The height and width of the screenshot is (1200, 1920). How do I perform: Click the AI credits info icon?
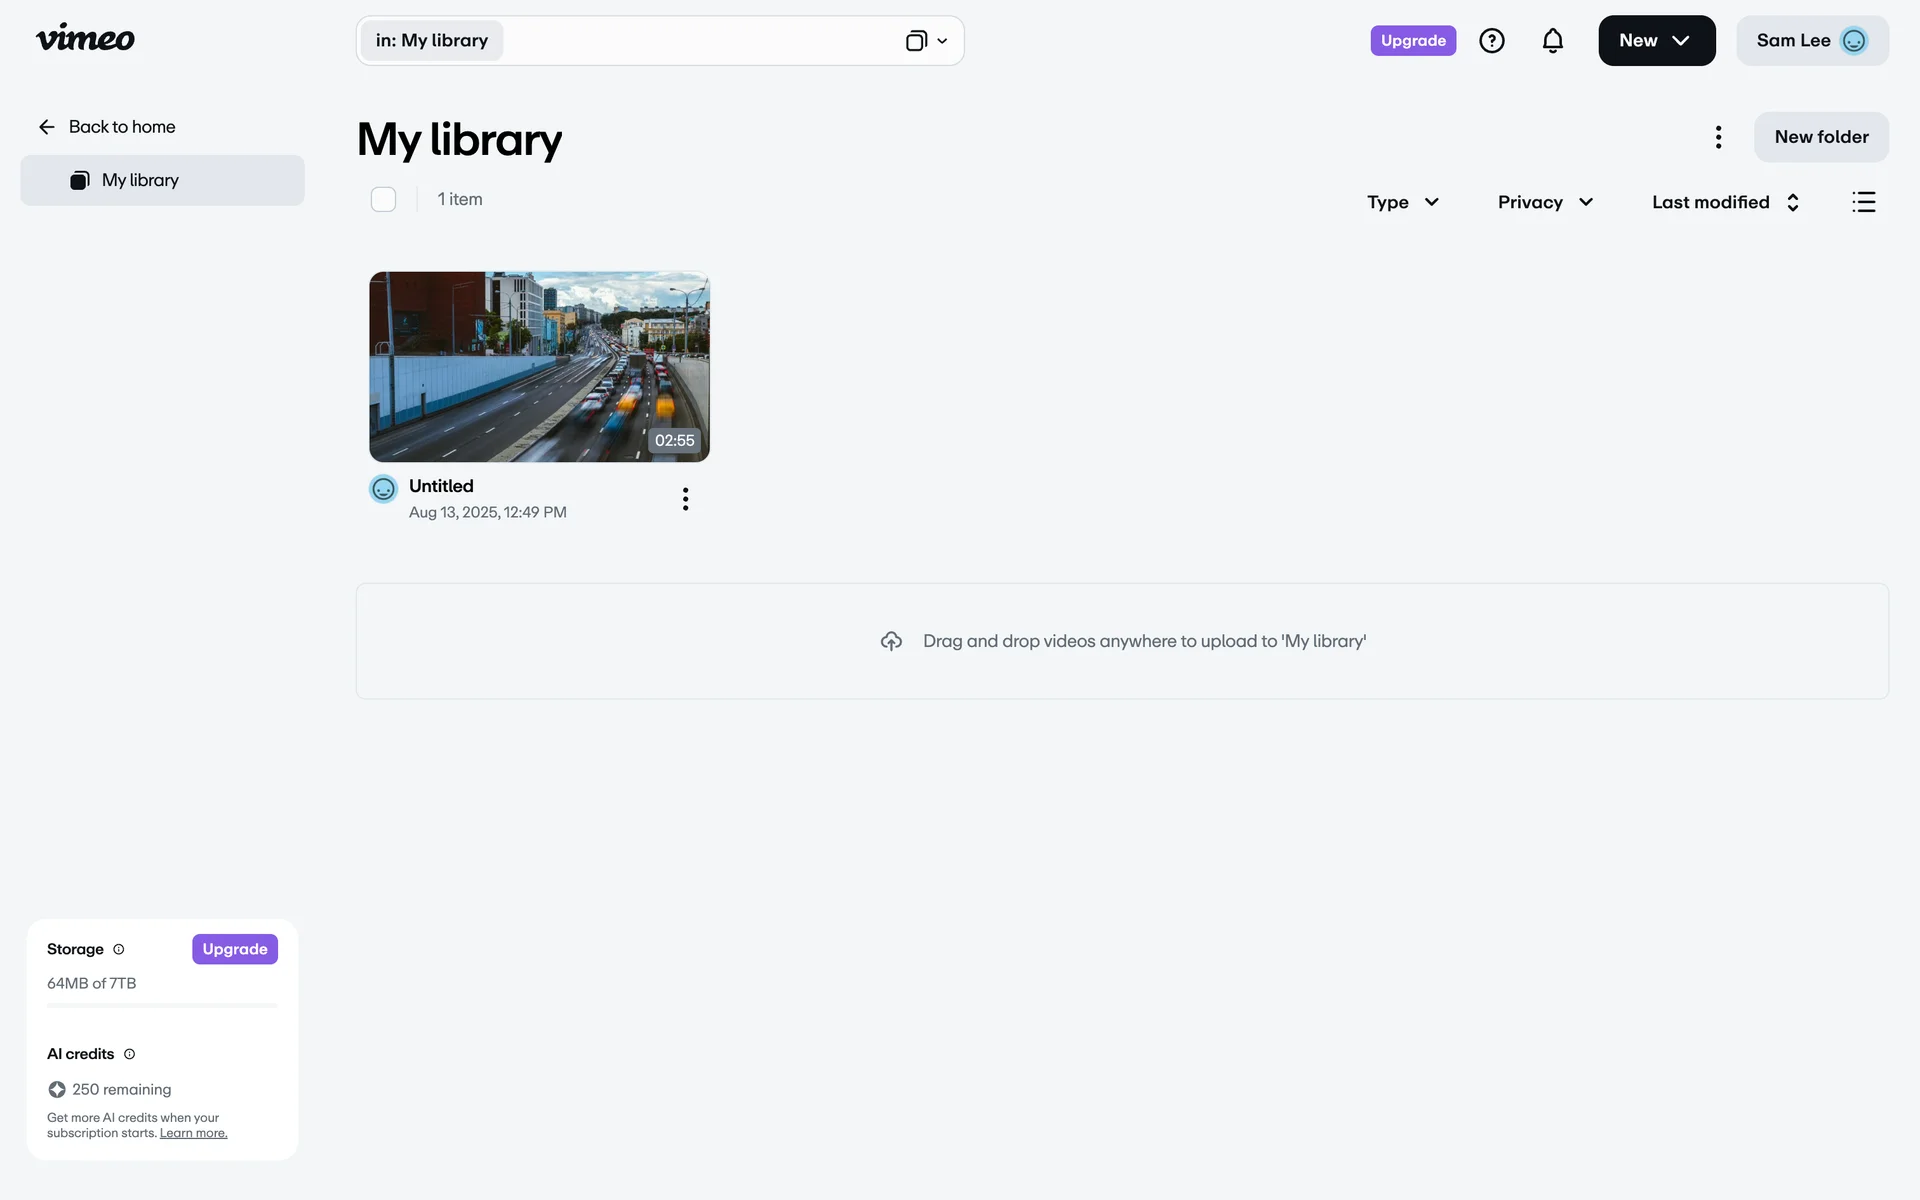click(x=129, y=1054)
